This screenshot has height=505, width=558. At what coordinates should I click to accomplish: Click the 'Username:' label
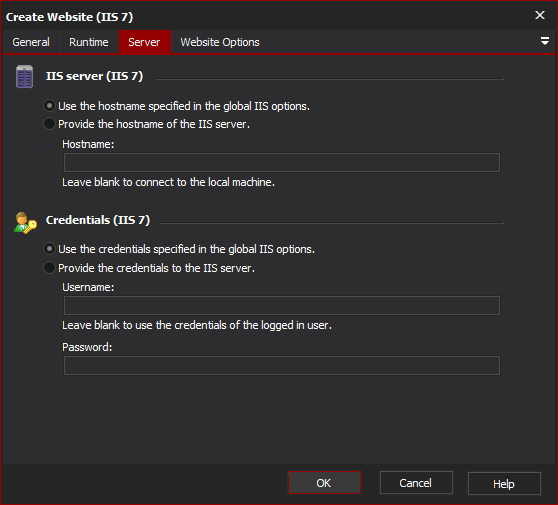point(88,287)
